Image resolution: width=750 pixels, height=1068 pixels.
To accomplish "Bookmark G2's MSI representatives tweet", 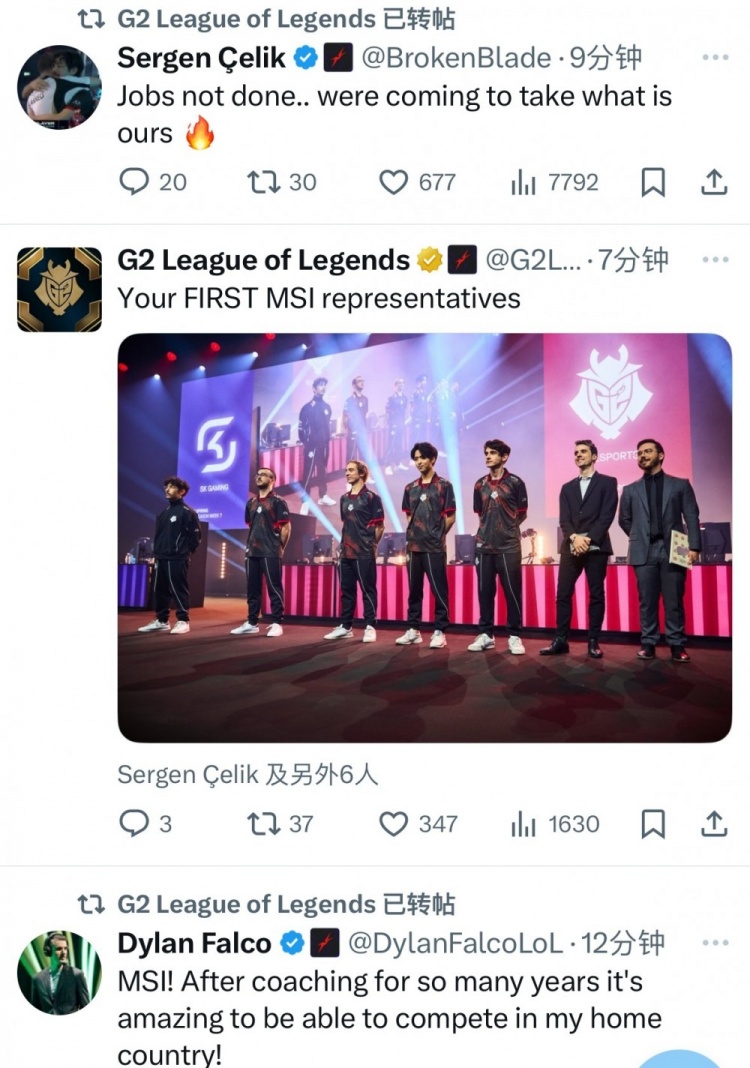I will click(x=654, y=824).
